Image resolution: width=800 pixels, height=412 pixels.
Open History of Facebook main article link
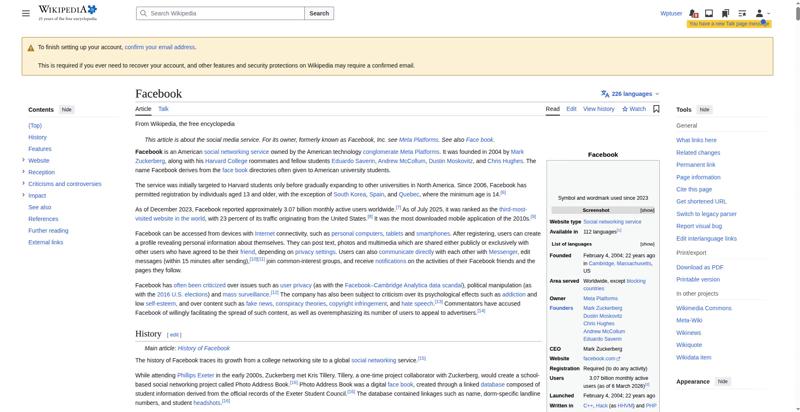(x=204, y=348)
